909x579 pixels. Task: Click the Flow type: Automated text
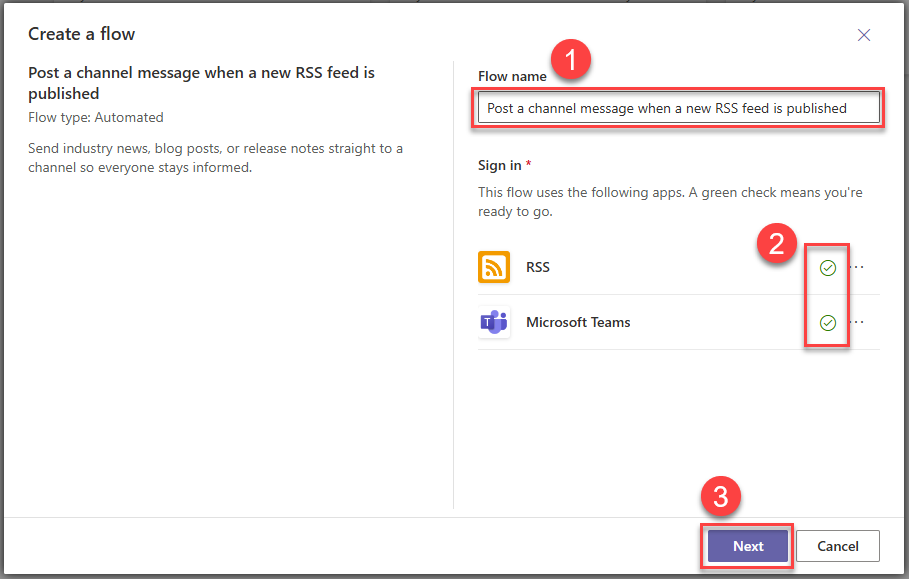pyautogui.click(x=96, y=117)
